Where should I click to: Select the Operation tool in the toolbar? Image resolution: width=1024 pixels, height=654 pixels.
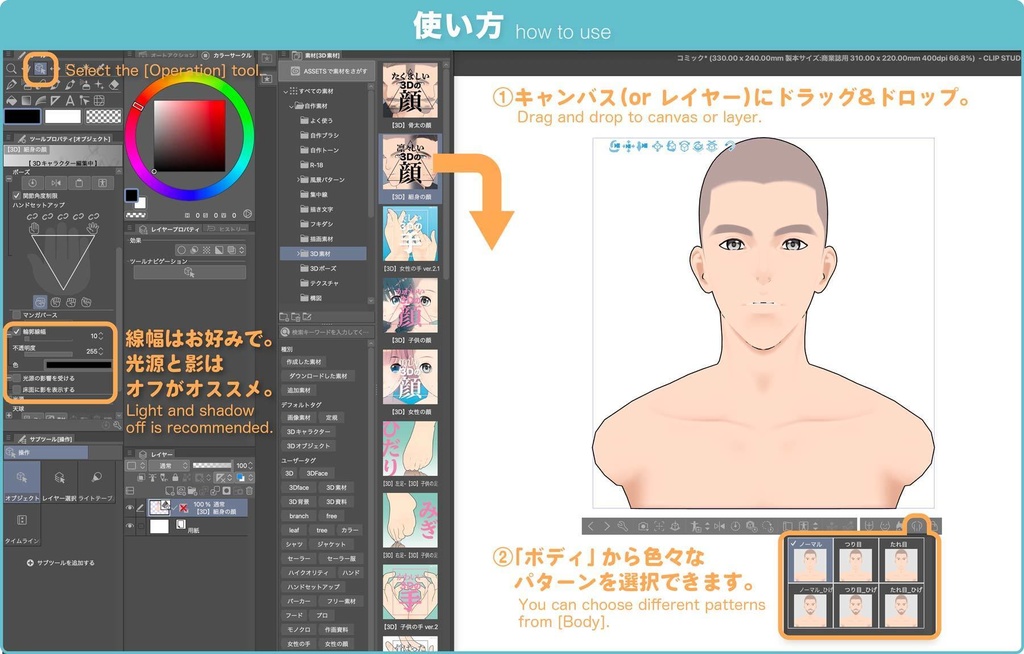(x=41, y=68)
